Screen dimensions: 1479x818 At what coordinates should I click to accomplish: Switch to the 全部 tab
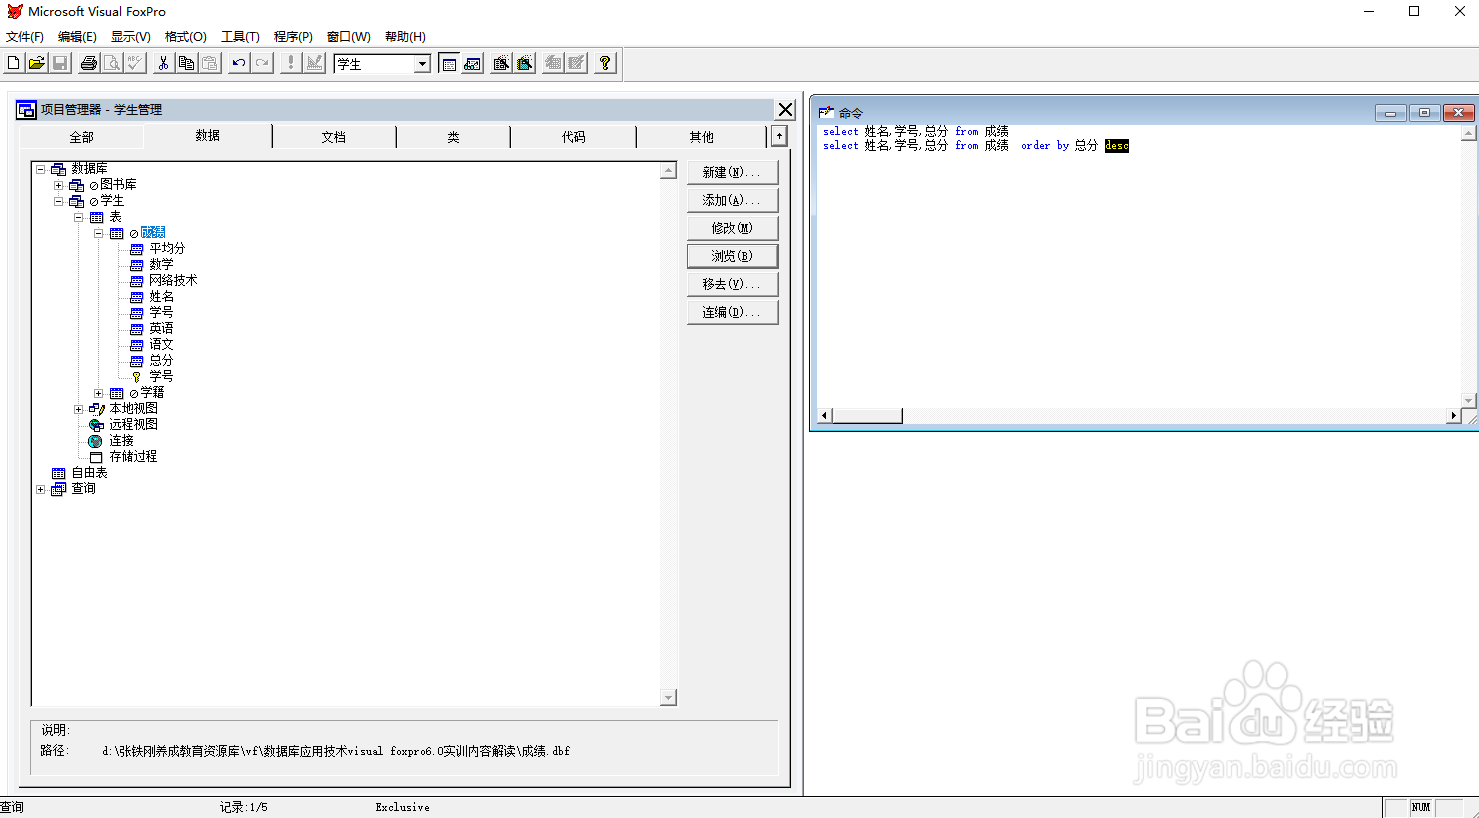(82, 137)
